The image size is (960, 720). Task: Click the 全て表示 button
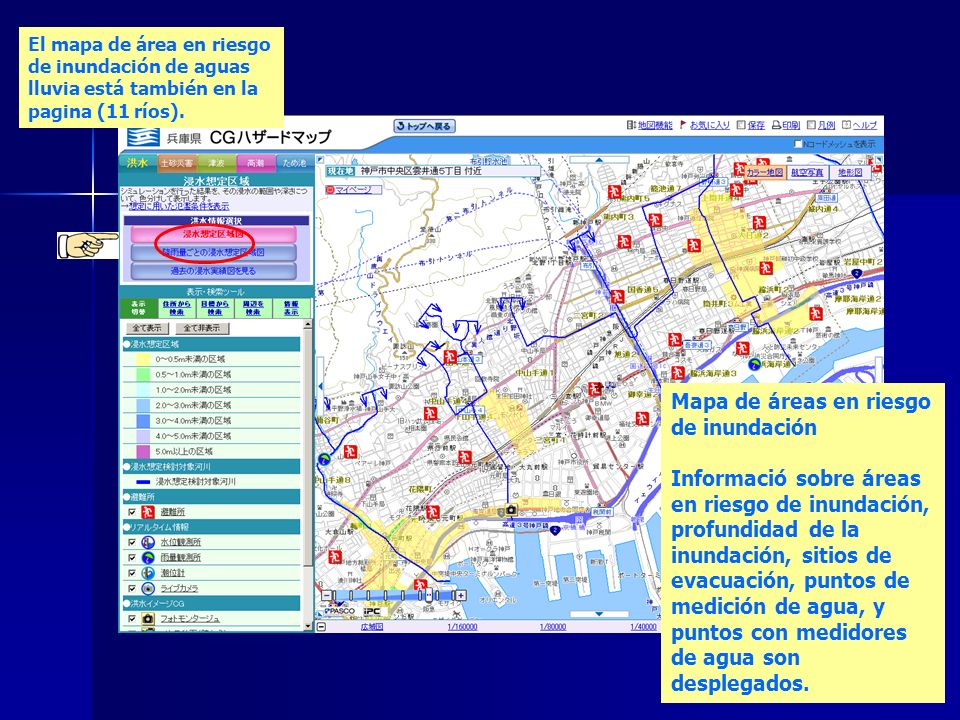point(147,328)
